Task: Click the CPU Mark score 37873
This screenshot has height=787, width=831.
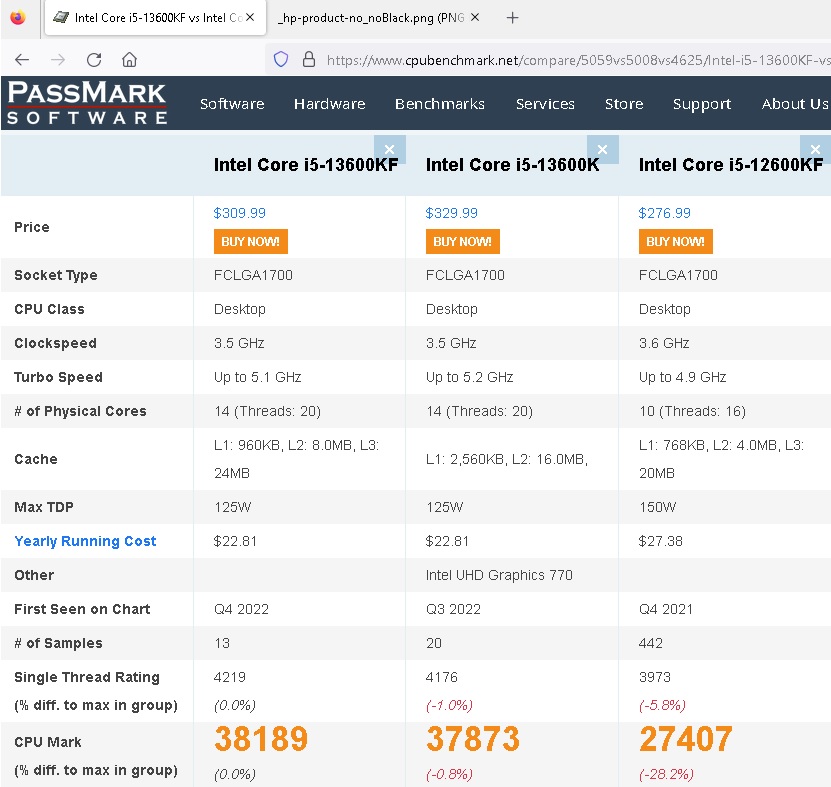Action: (473, 739)
